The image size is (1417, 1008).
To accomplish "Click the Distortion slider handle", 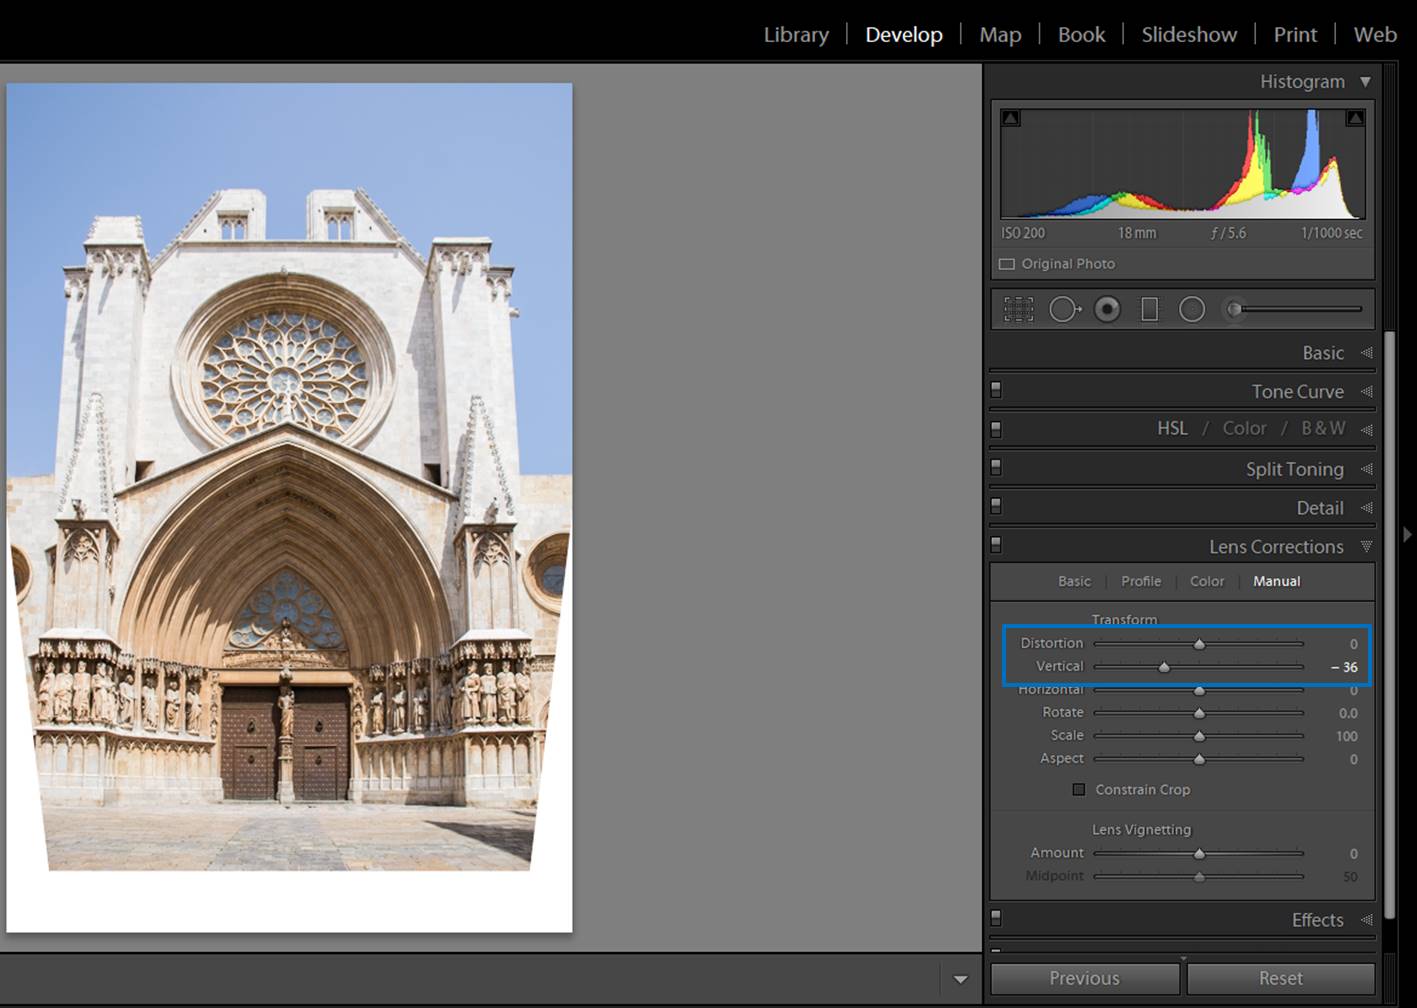I will coord(1199,644).
